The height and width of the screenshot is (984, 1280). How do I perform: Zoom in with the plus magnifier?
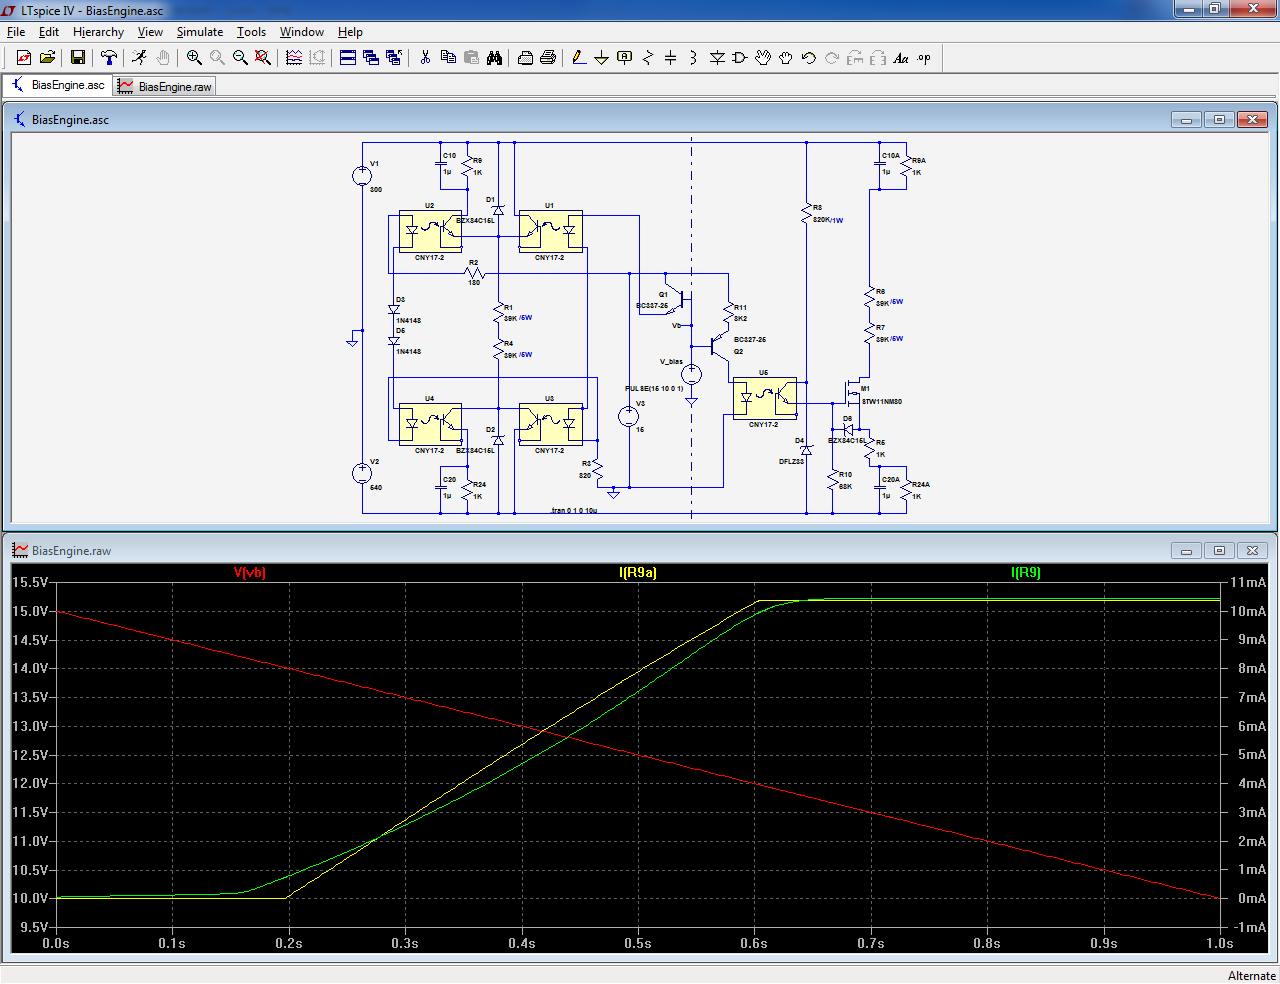[x=194, y=58]
